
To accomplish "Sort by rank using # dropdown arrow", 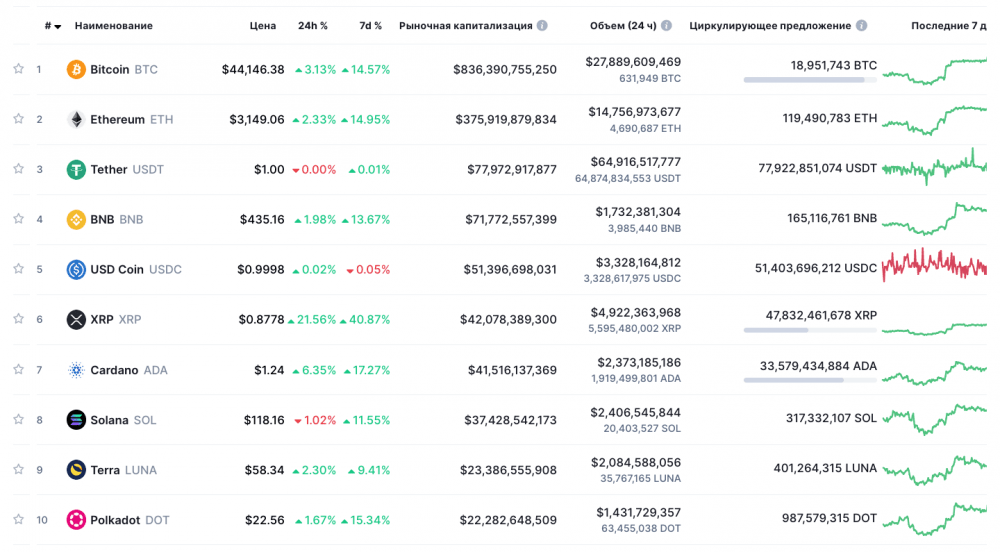I will click(x=58, y=27).
